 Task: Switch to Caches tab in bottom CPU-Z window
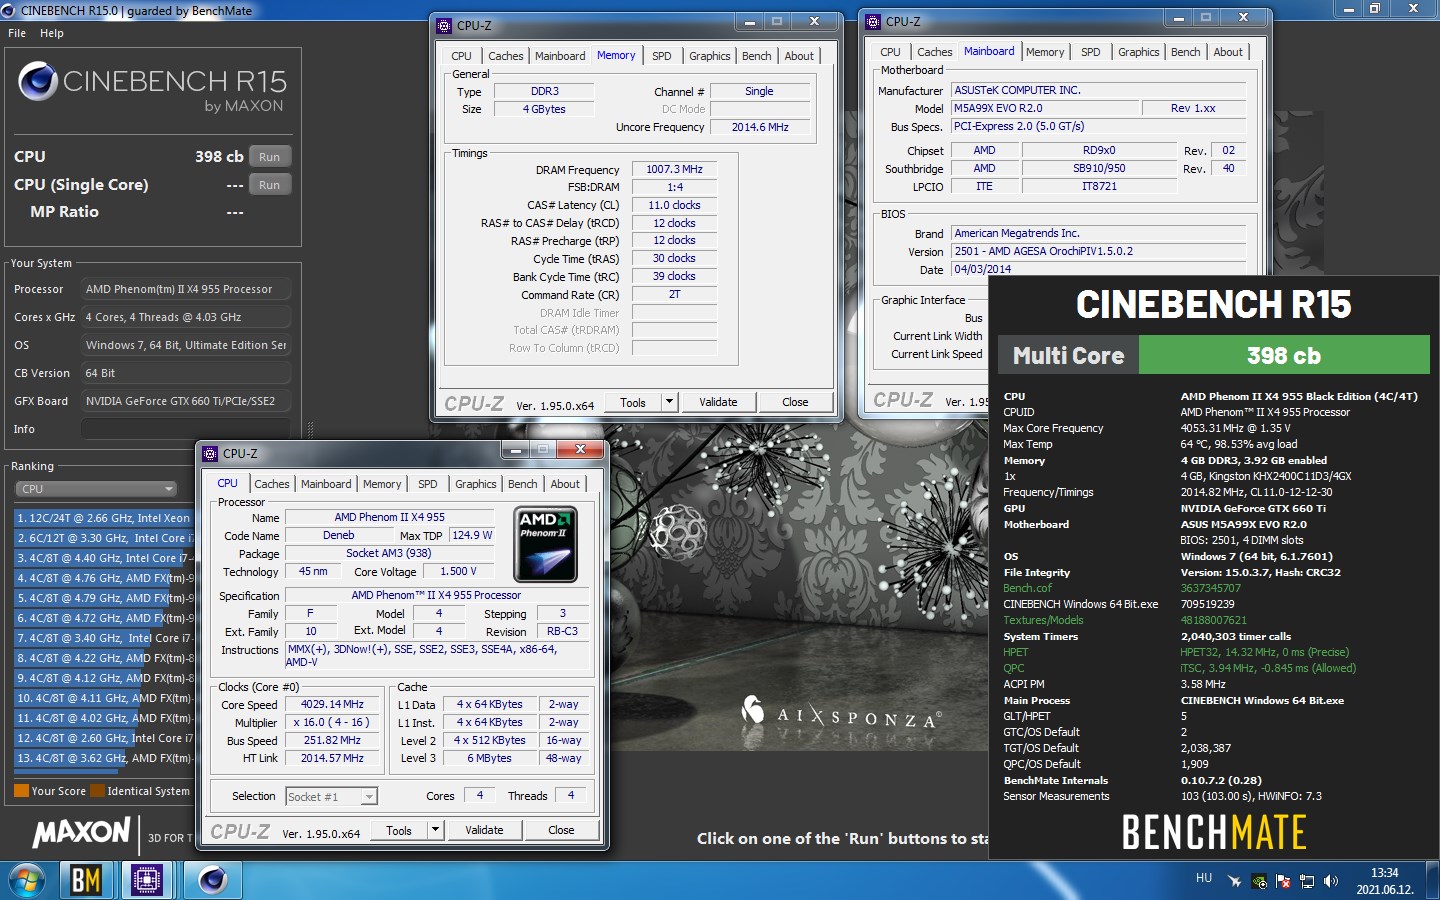(x=272, y=484)
